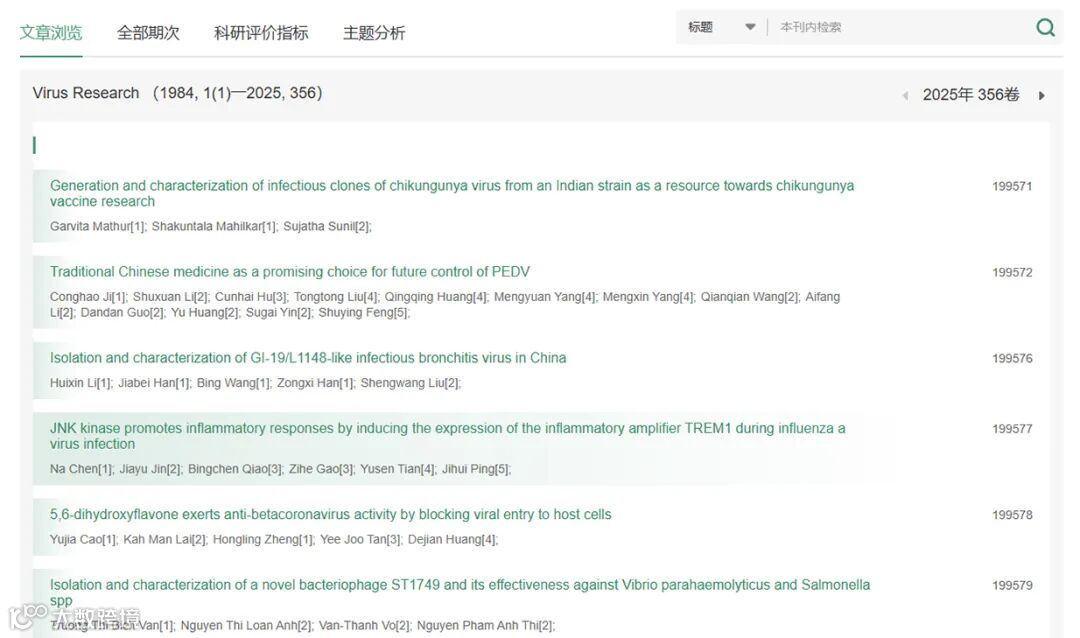The image size is (1080, 638).
Task: Click author Zihe Gao[3]
Action: click(320, 469)
